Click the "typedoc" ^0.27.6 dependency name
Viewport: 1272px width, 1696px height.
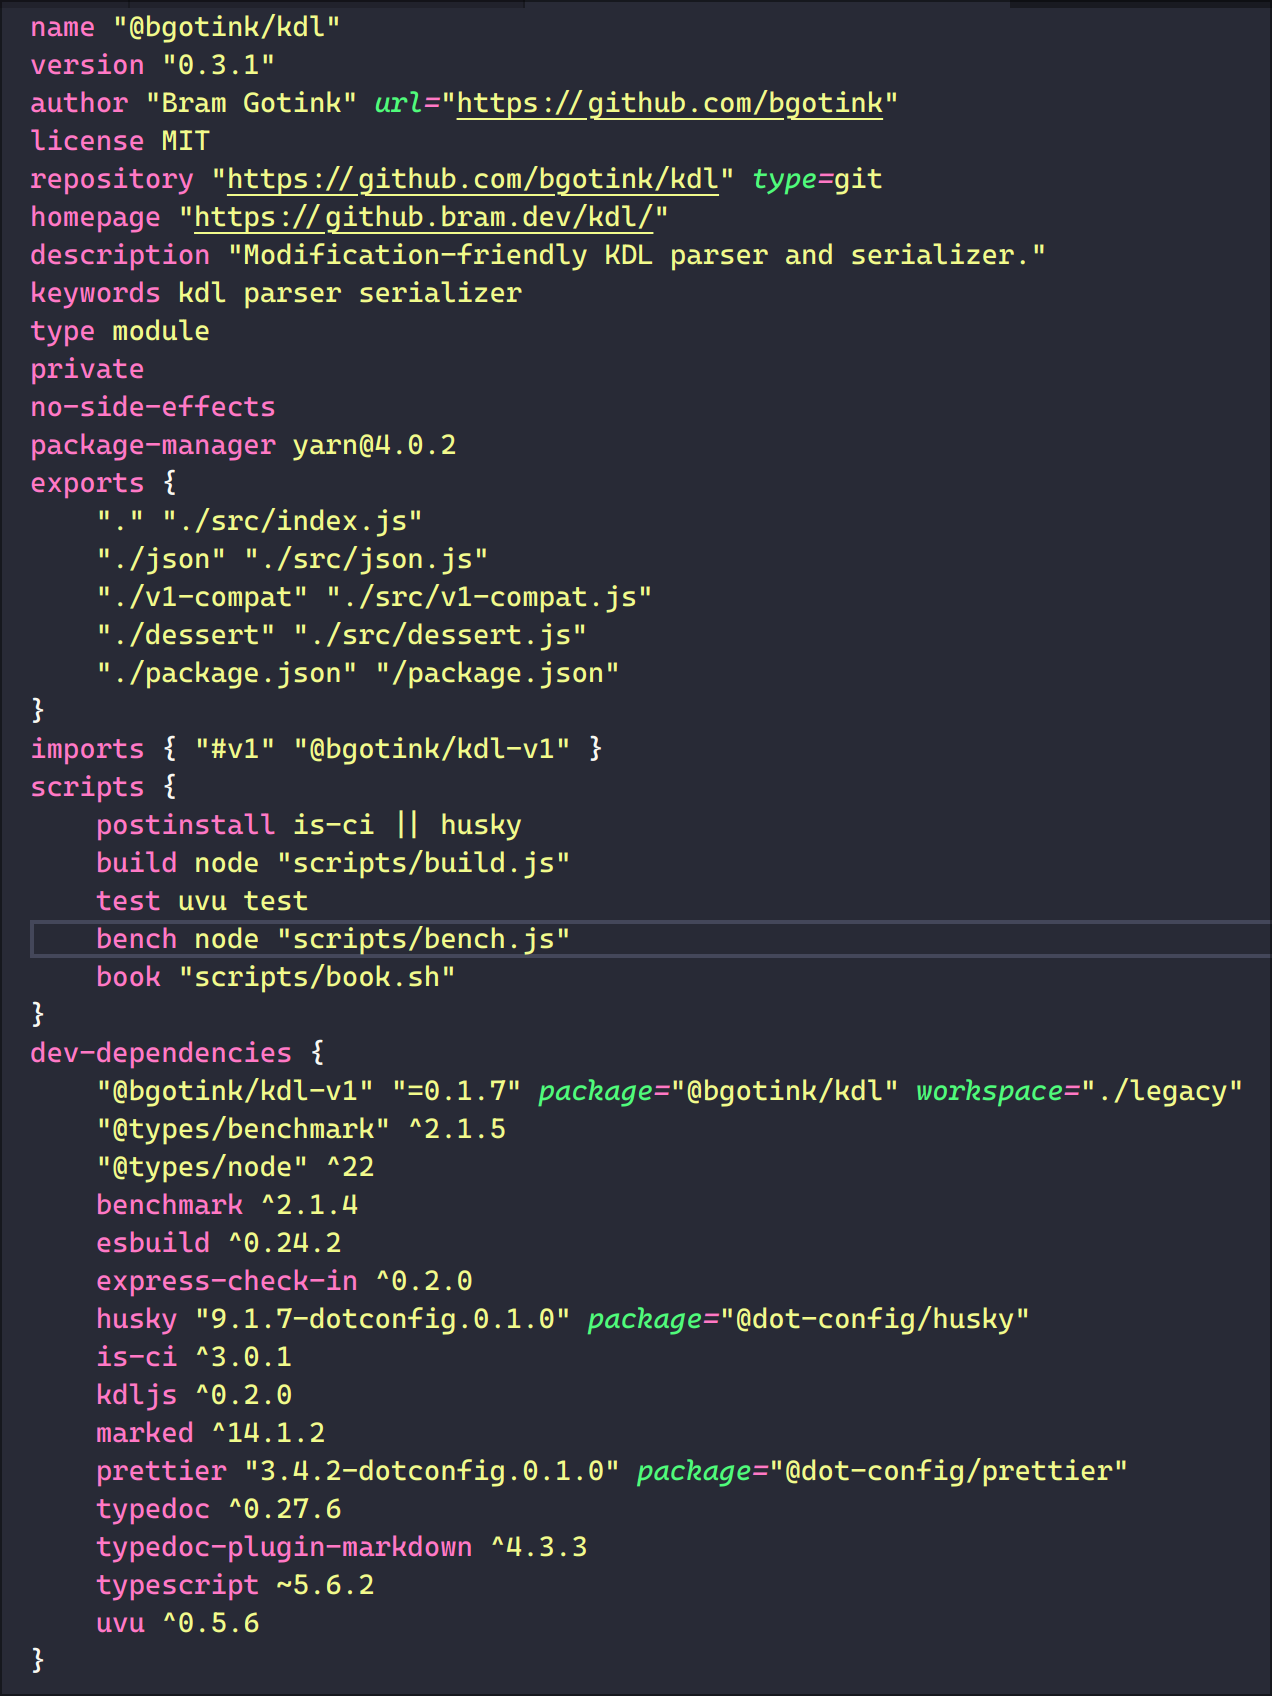coord(153,1509)
